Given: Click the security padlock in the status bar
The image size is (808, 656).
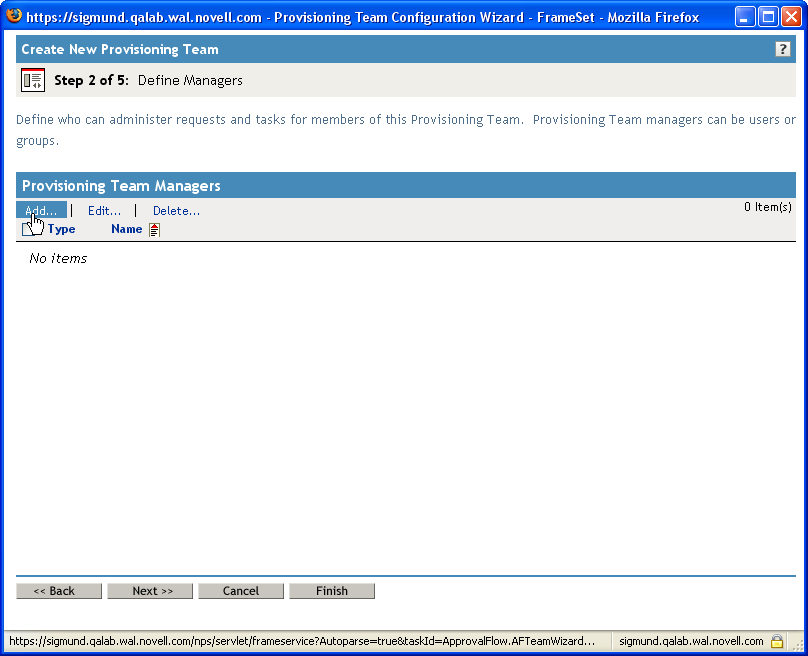Looking at the screenshot, I should click(x=777, y=641).
